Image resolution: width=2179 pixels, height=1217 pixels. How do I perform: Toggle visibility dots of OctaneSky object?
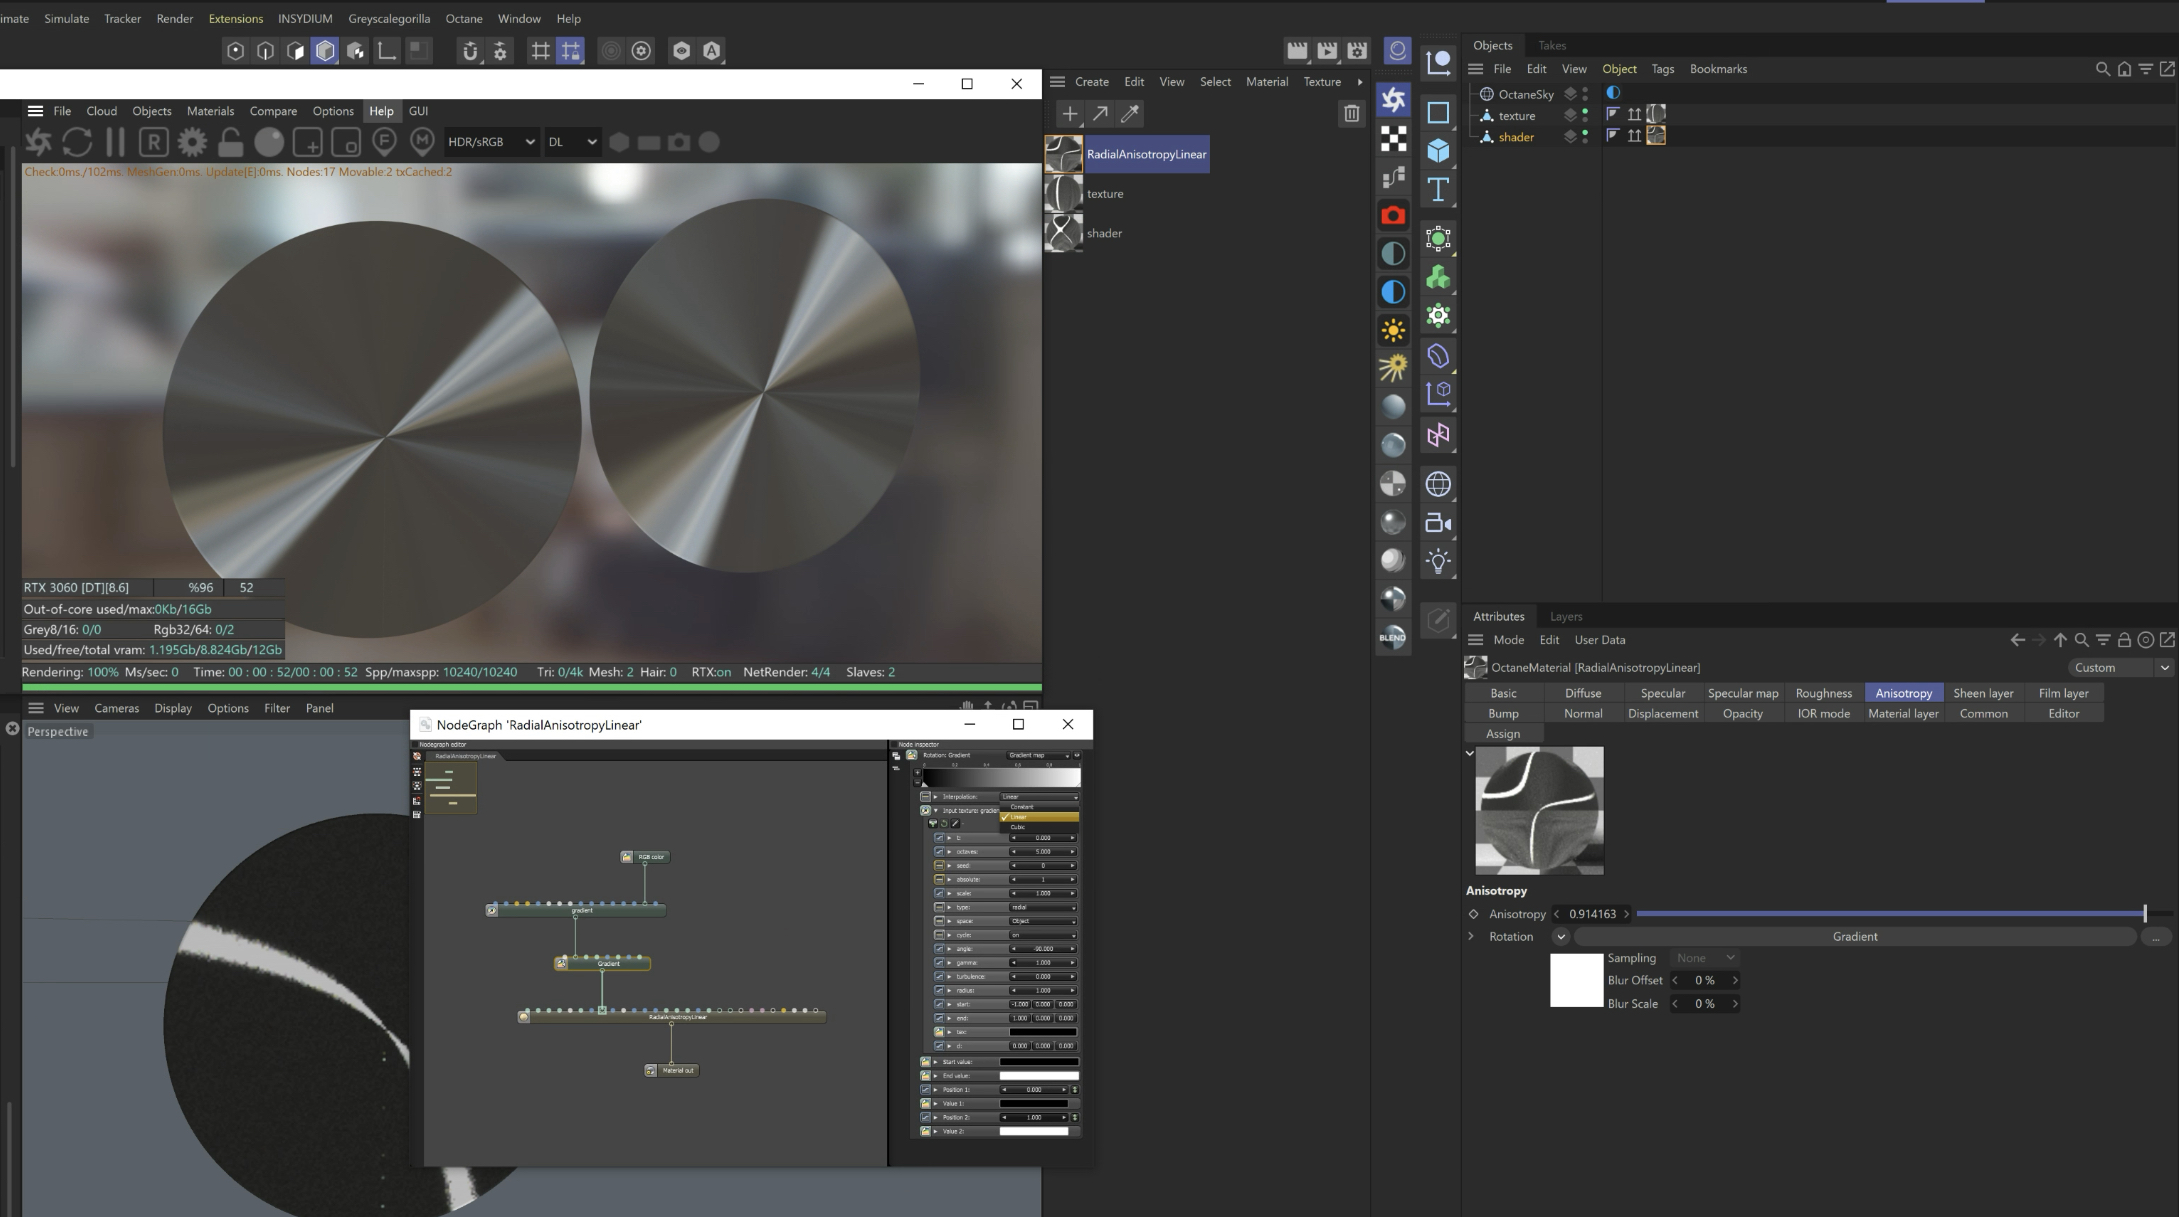pyautogui.click(x=1585, y=94)
